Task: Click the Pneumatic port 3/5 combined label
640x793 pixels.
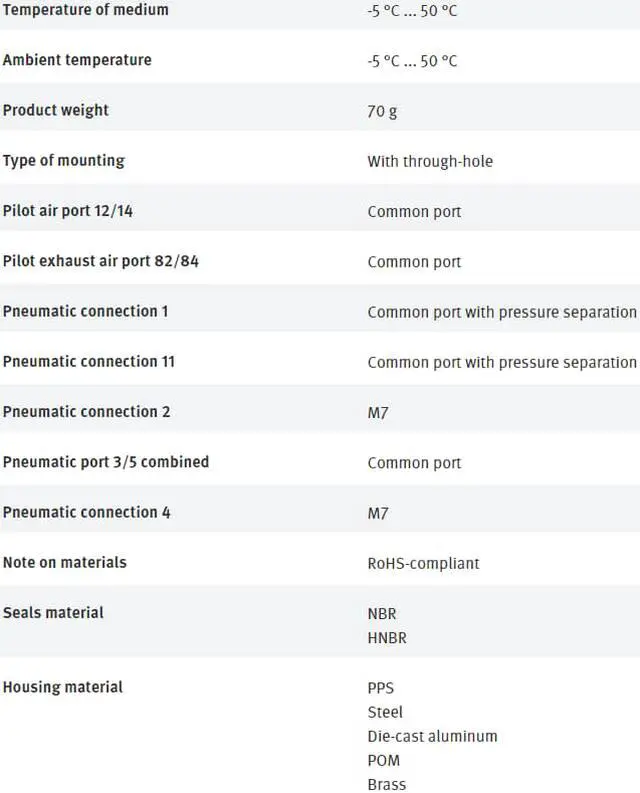Action: click(x=105, y=462)
